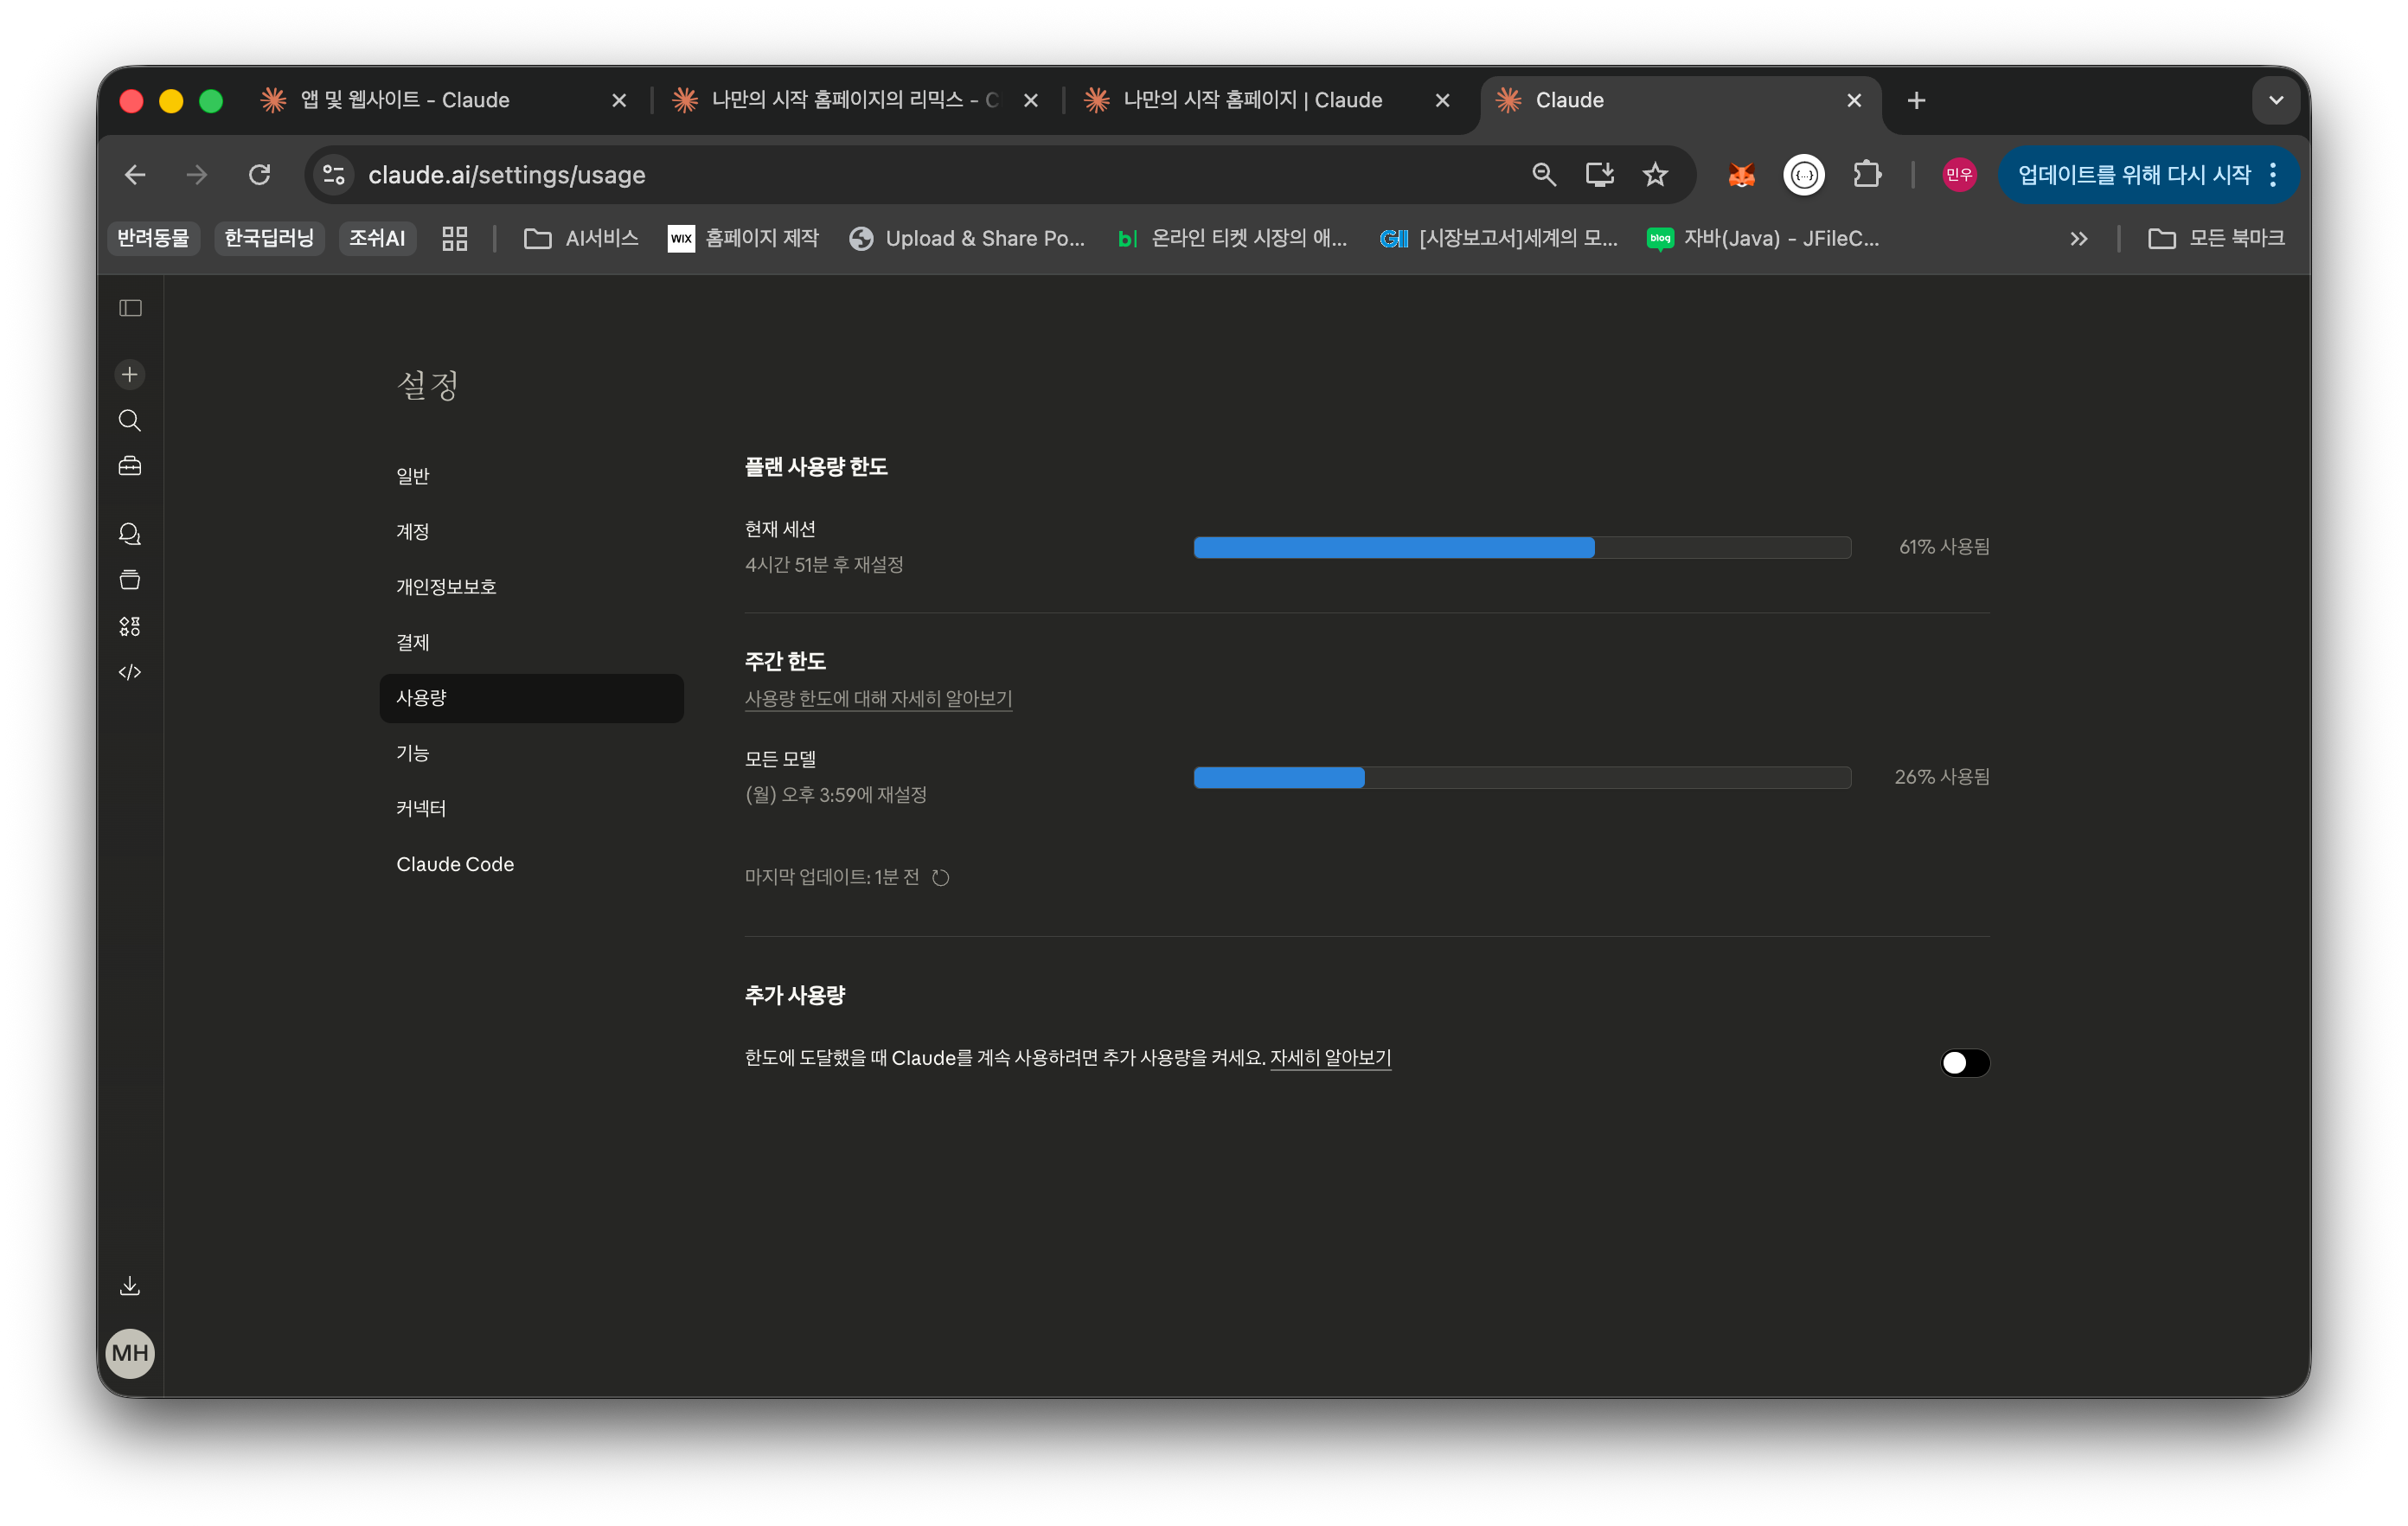
Task: Click the 26% 사용됨 label
Action: (1942, 777)
